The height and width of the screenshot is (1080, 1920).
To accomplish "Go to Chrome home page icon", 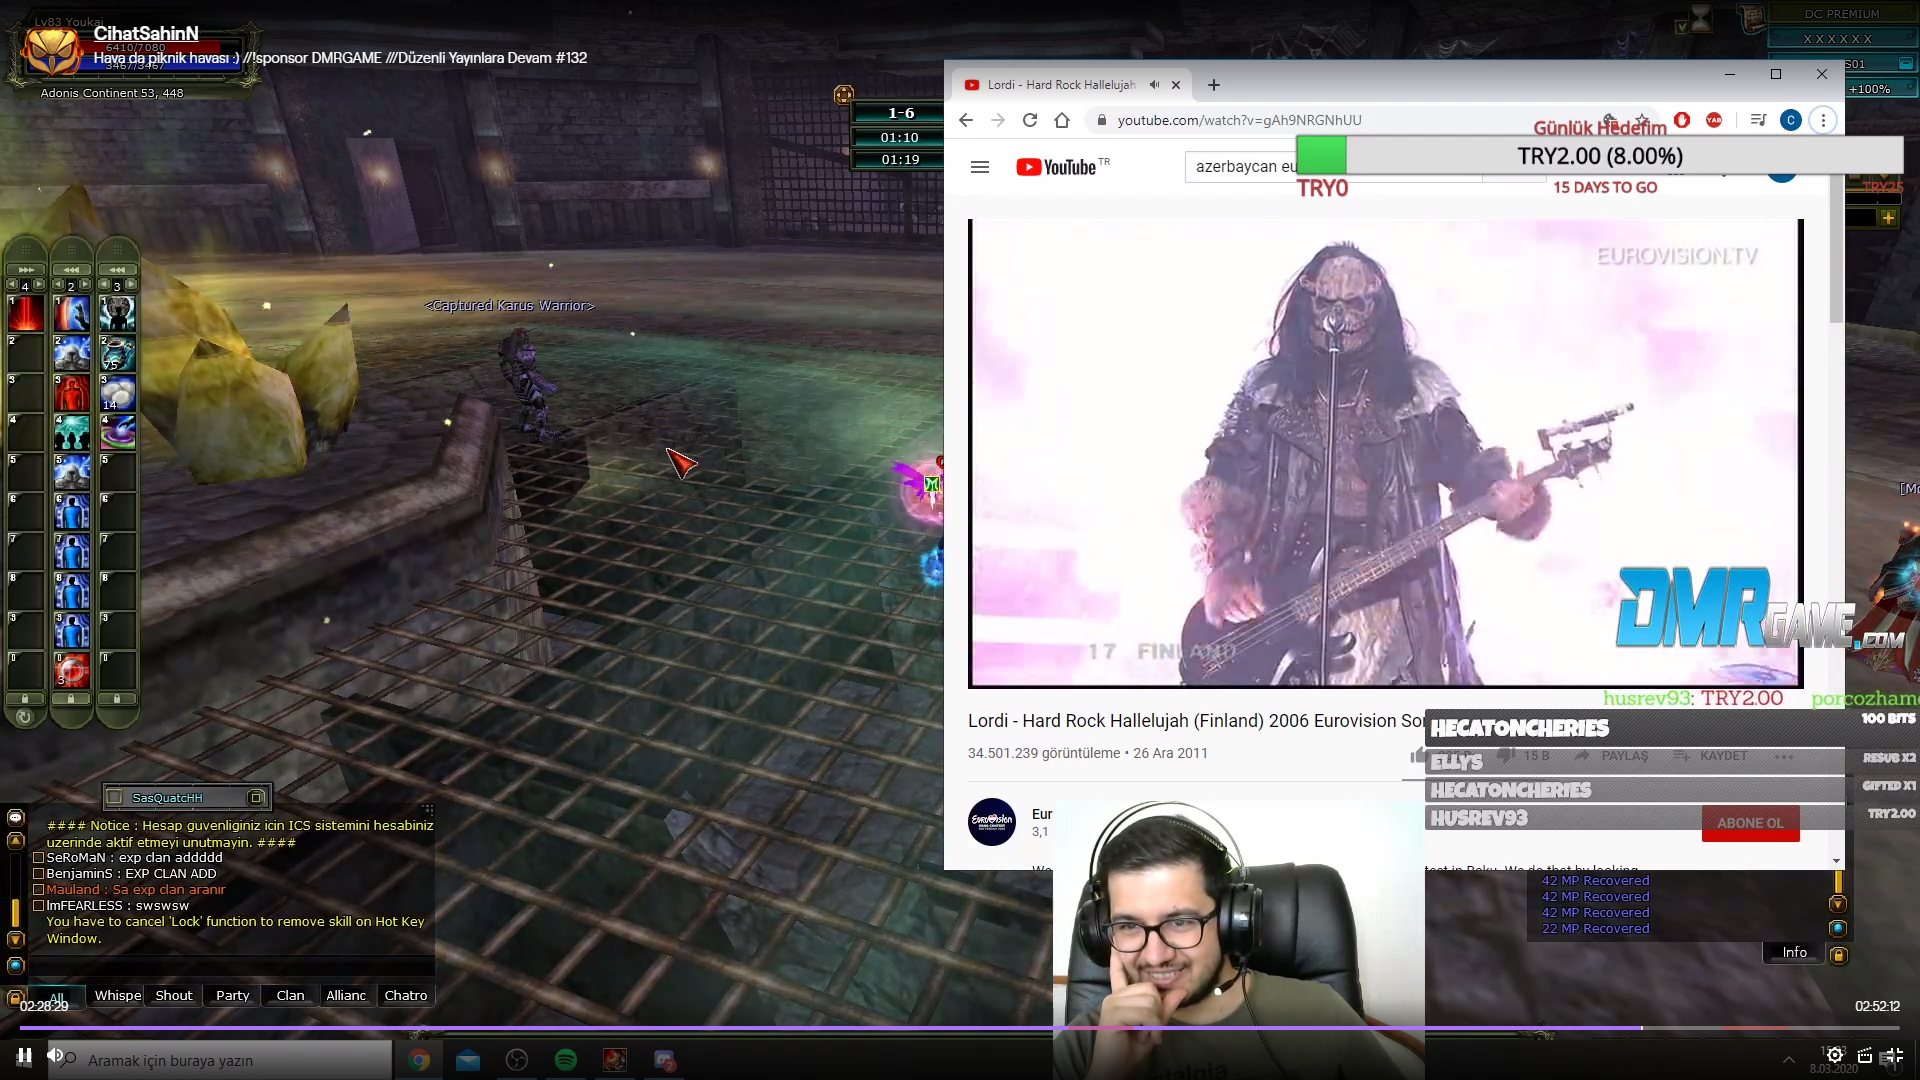I will click(1062, 120).
